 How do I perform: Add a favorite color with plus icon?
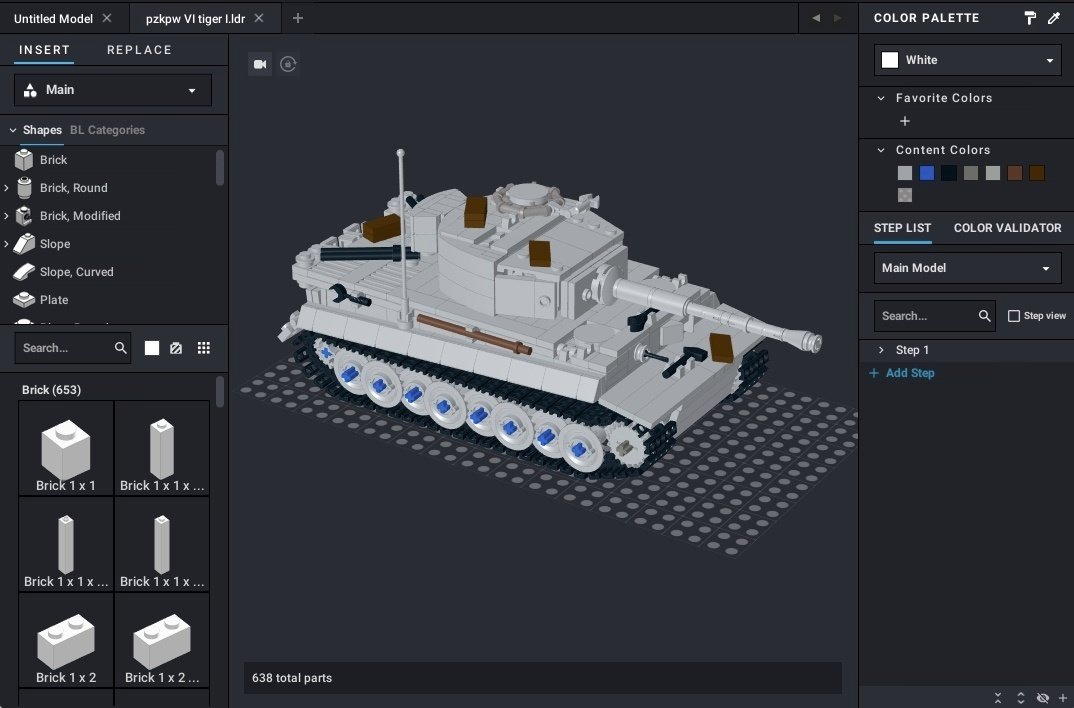pos(905,121)
